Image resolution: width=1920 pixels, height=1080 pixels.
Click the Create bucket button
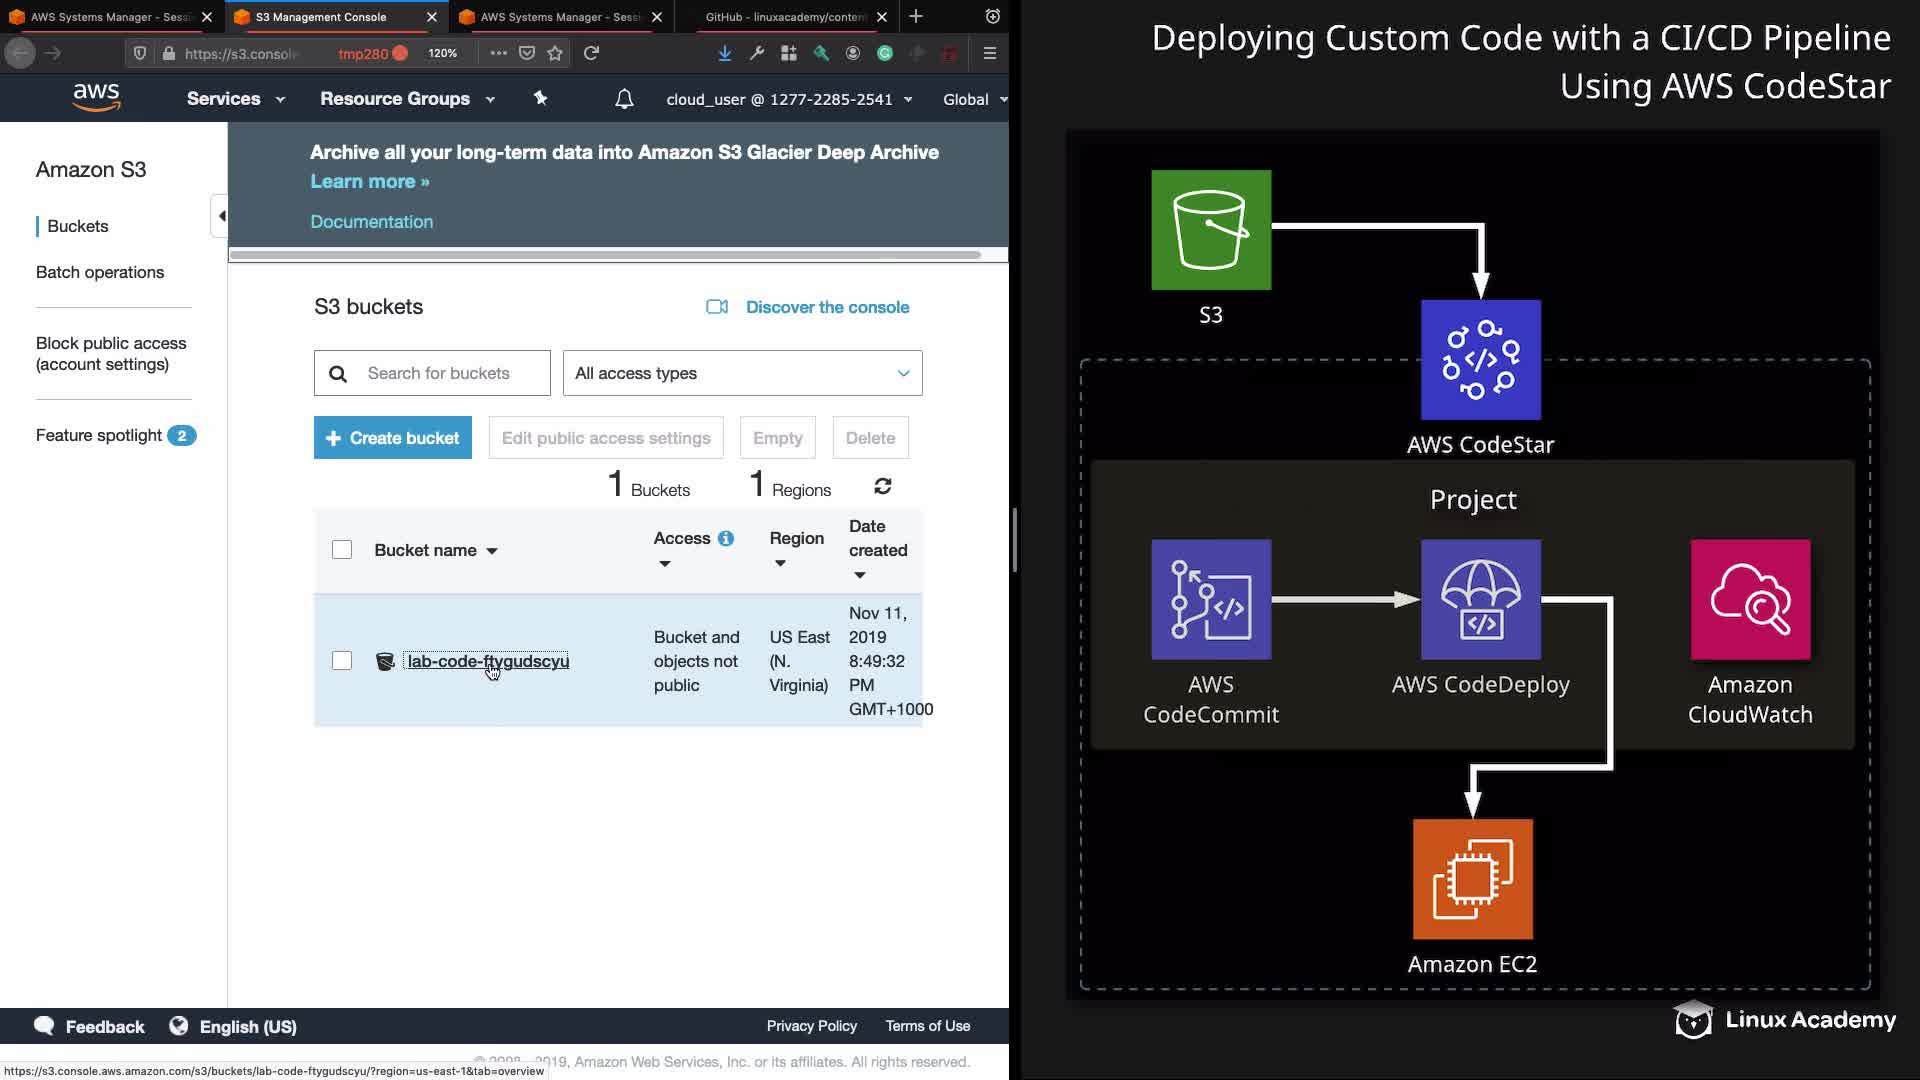pos(392,438)
